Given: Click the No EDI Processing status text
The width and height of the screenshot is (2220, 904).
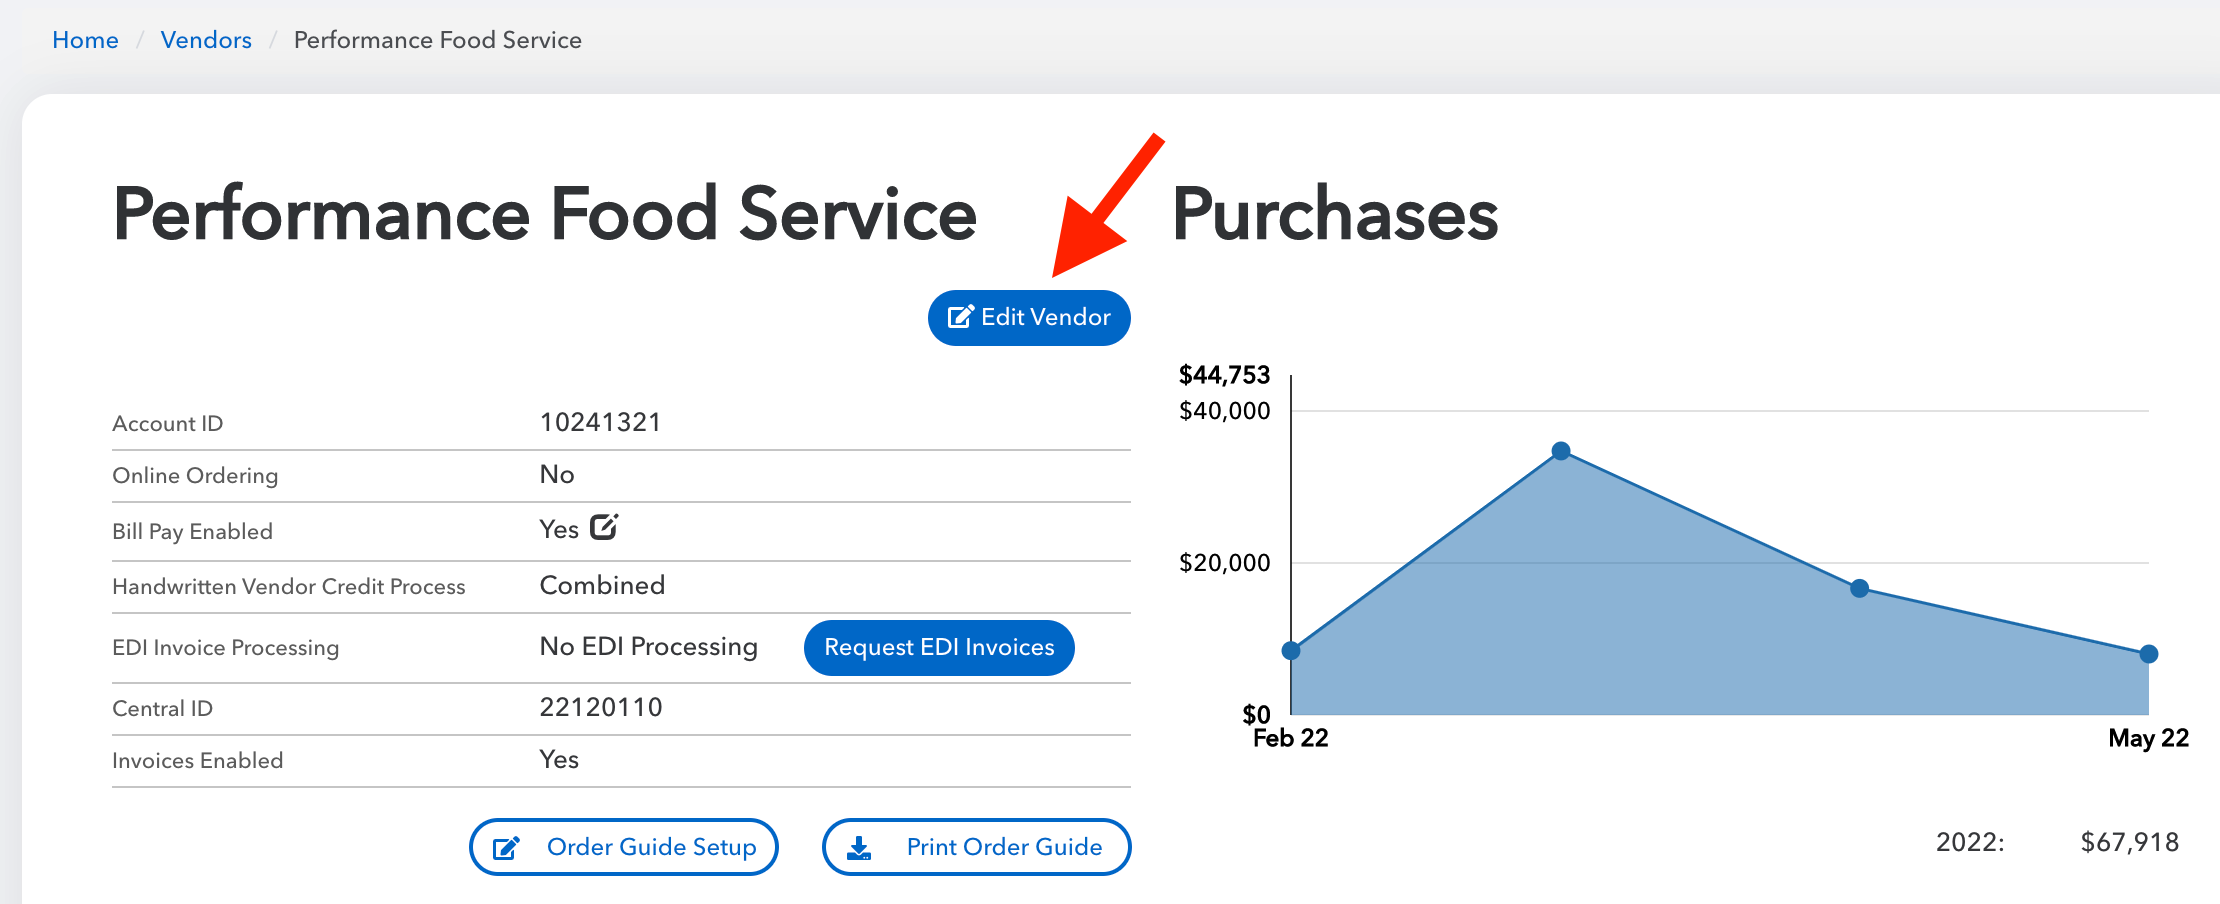Looking at the screenshot, I should [x=648, y=647].
